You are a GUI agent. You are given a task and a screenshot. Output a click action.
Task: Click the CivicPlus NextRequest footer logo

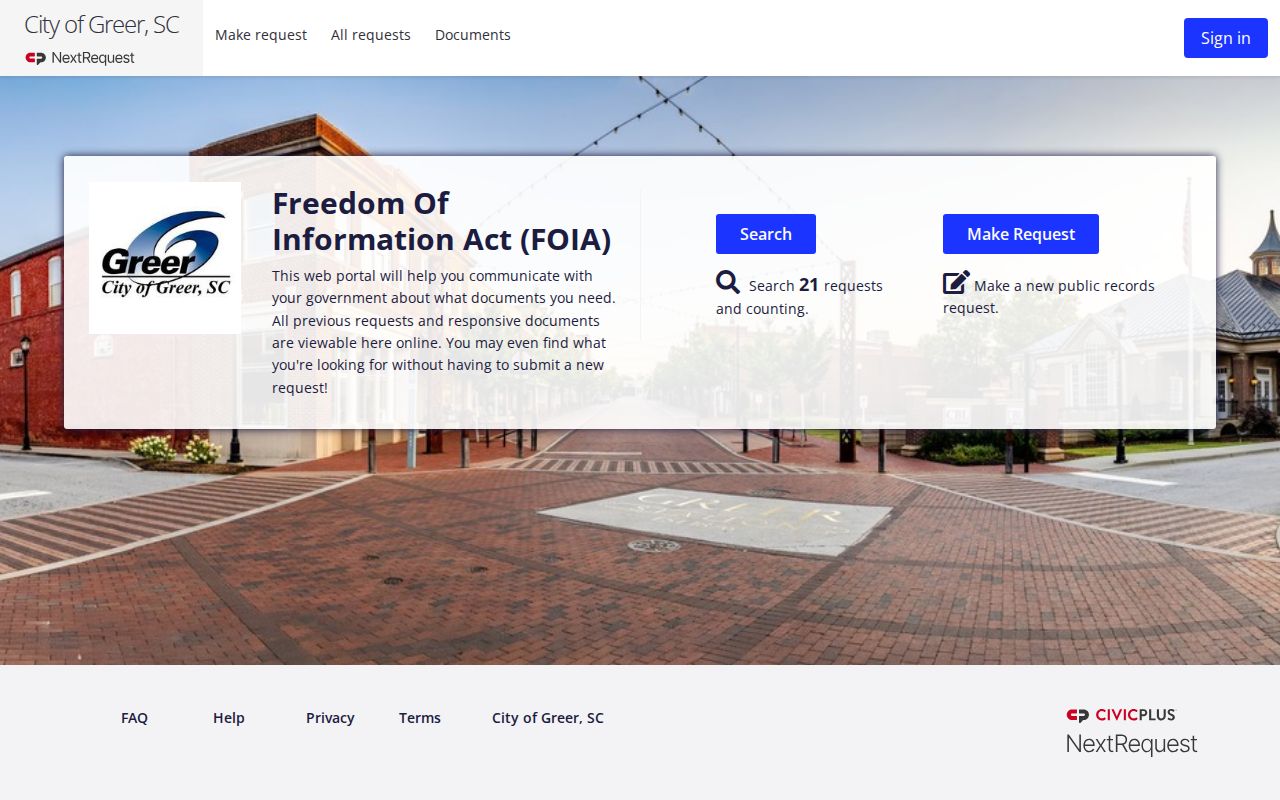(x=1131, y=731)
